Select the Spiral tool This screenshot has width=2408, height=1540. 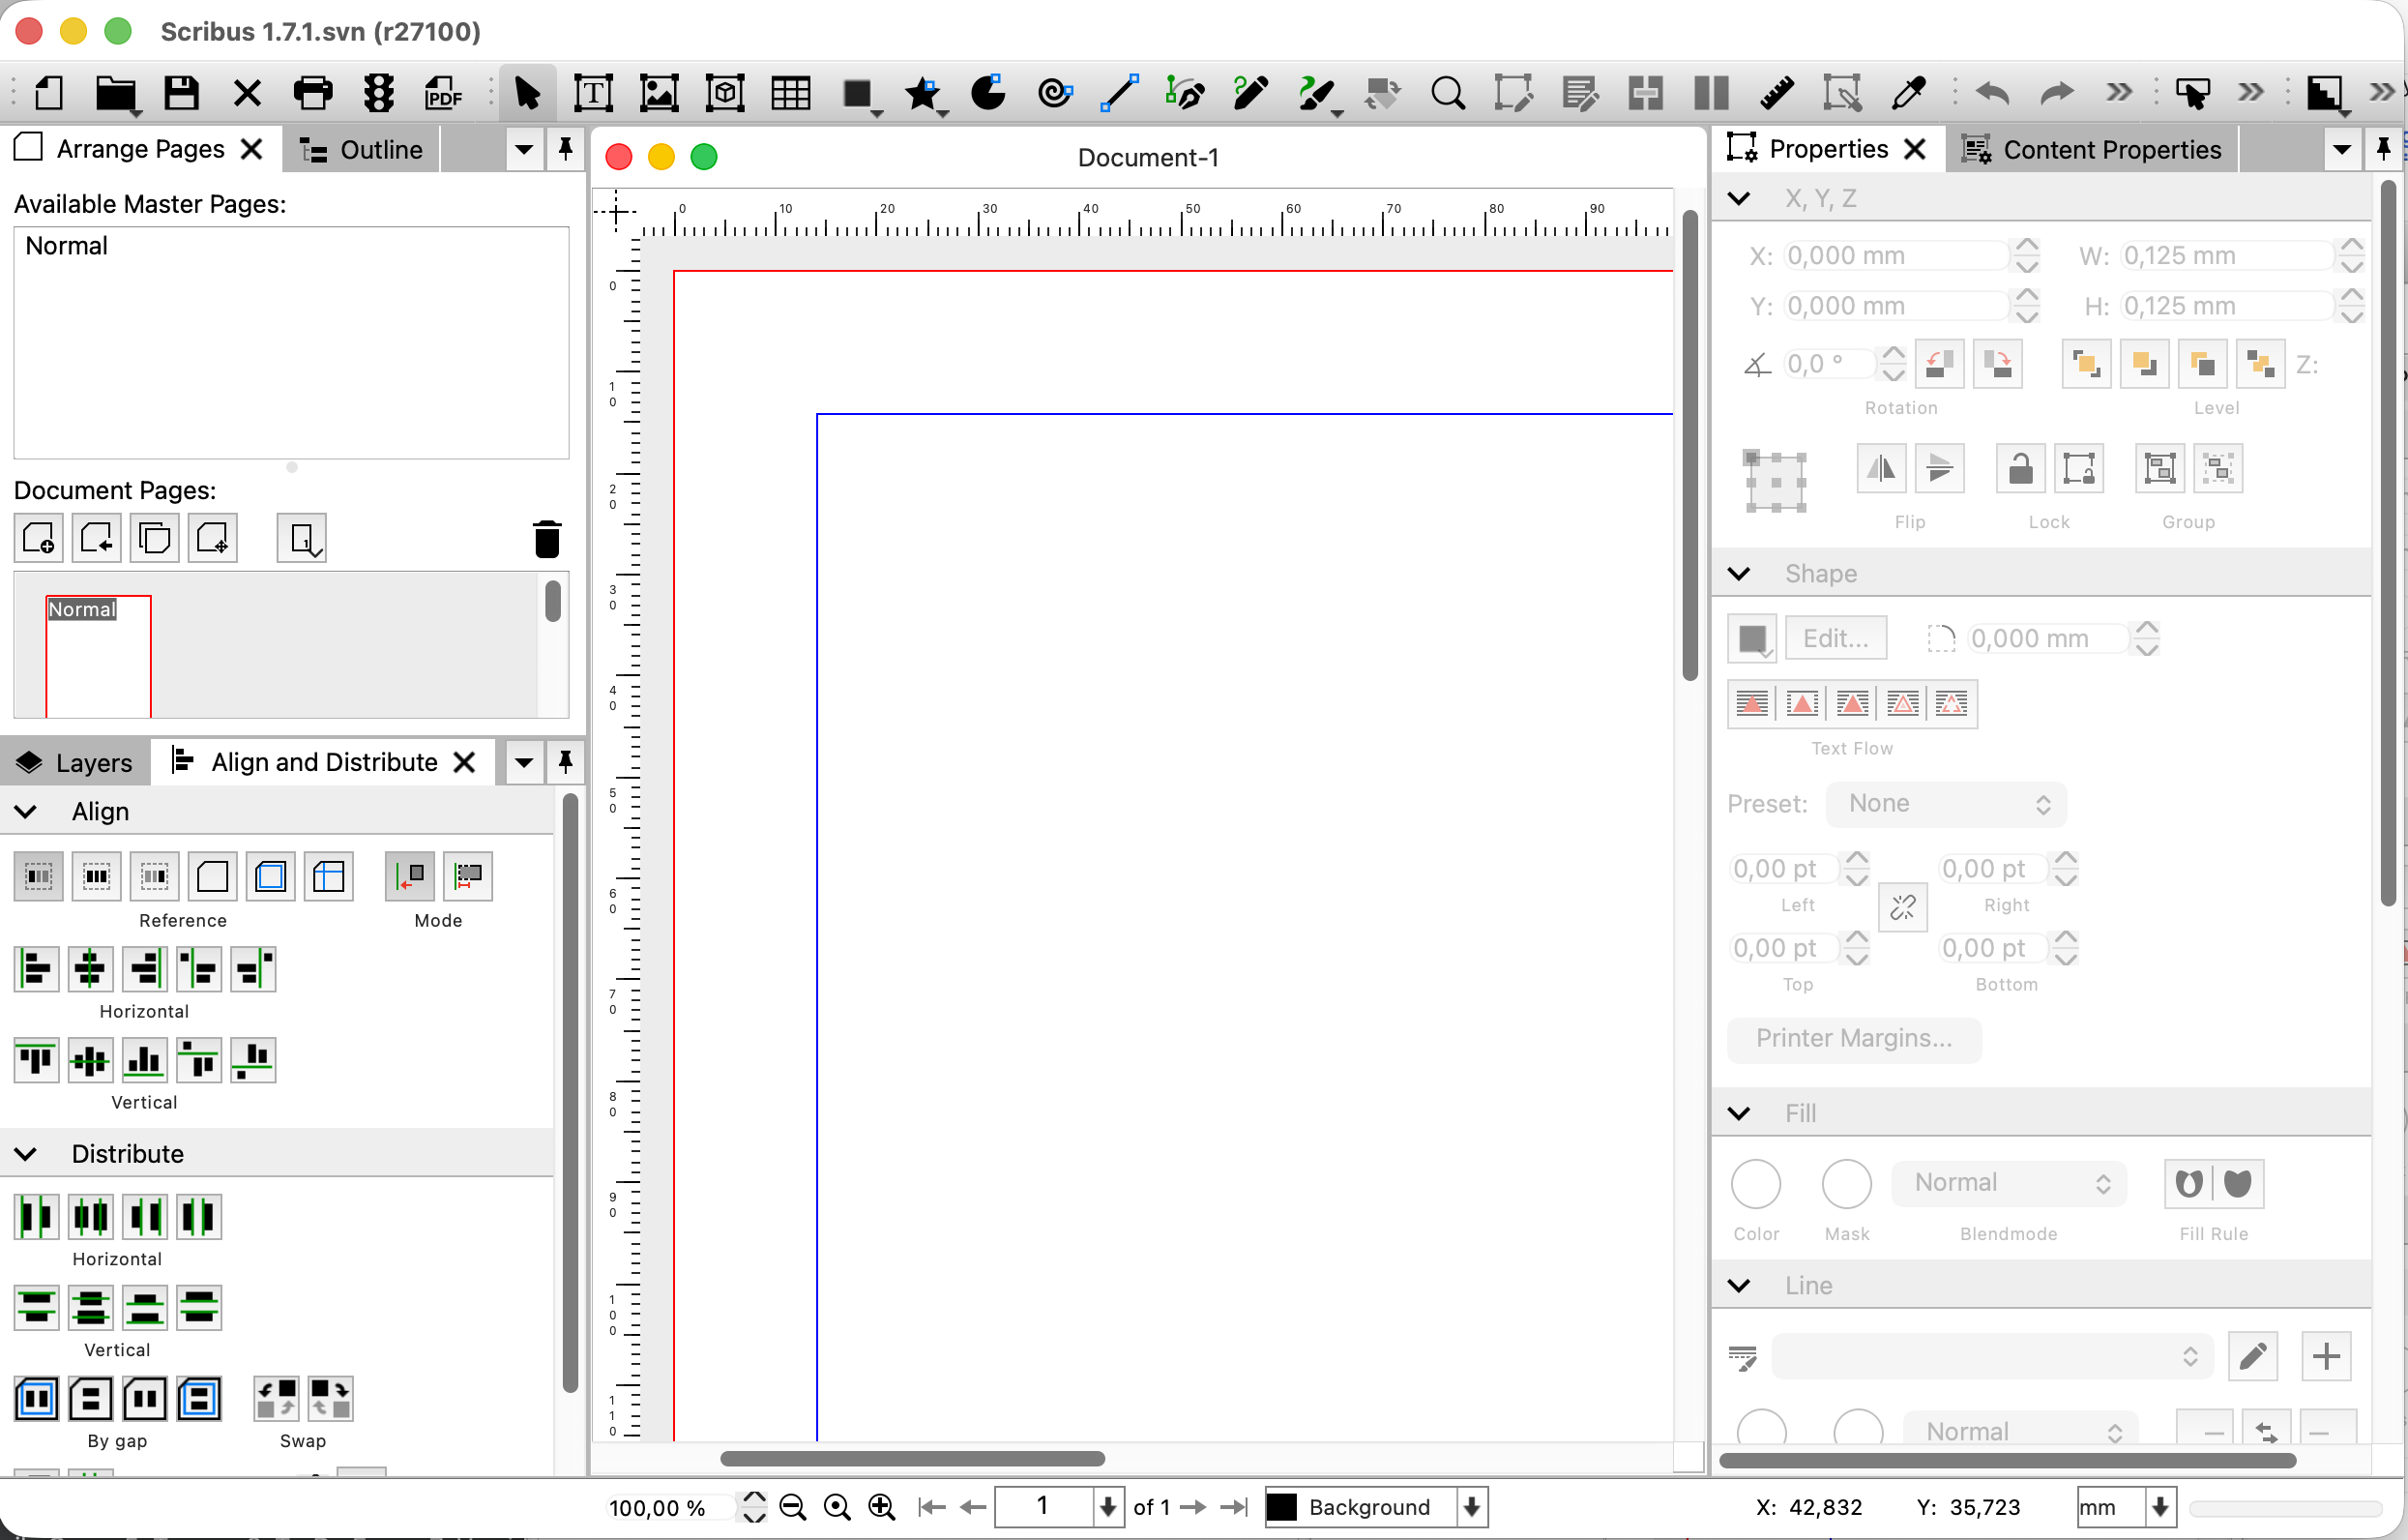pyautogui.click(x=1054, y=94)
